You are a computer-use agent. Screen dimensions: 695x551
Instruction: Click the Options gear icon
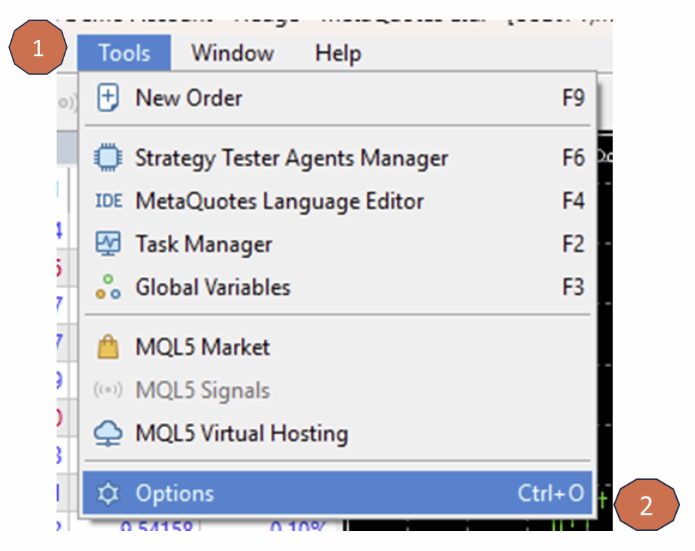107,494
